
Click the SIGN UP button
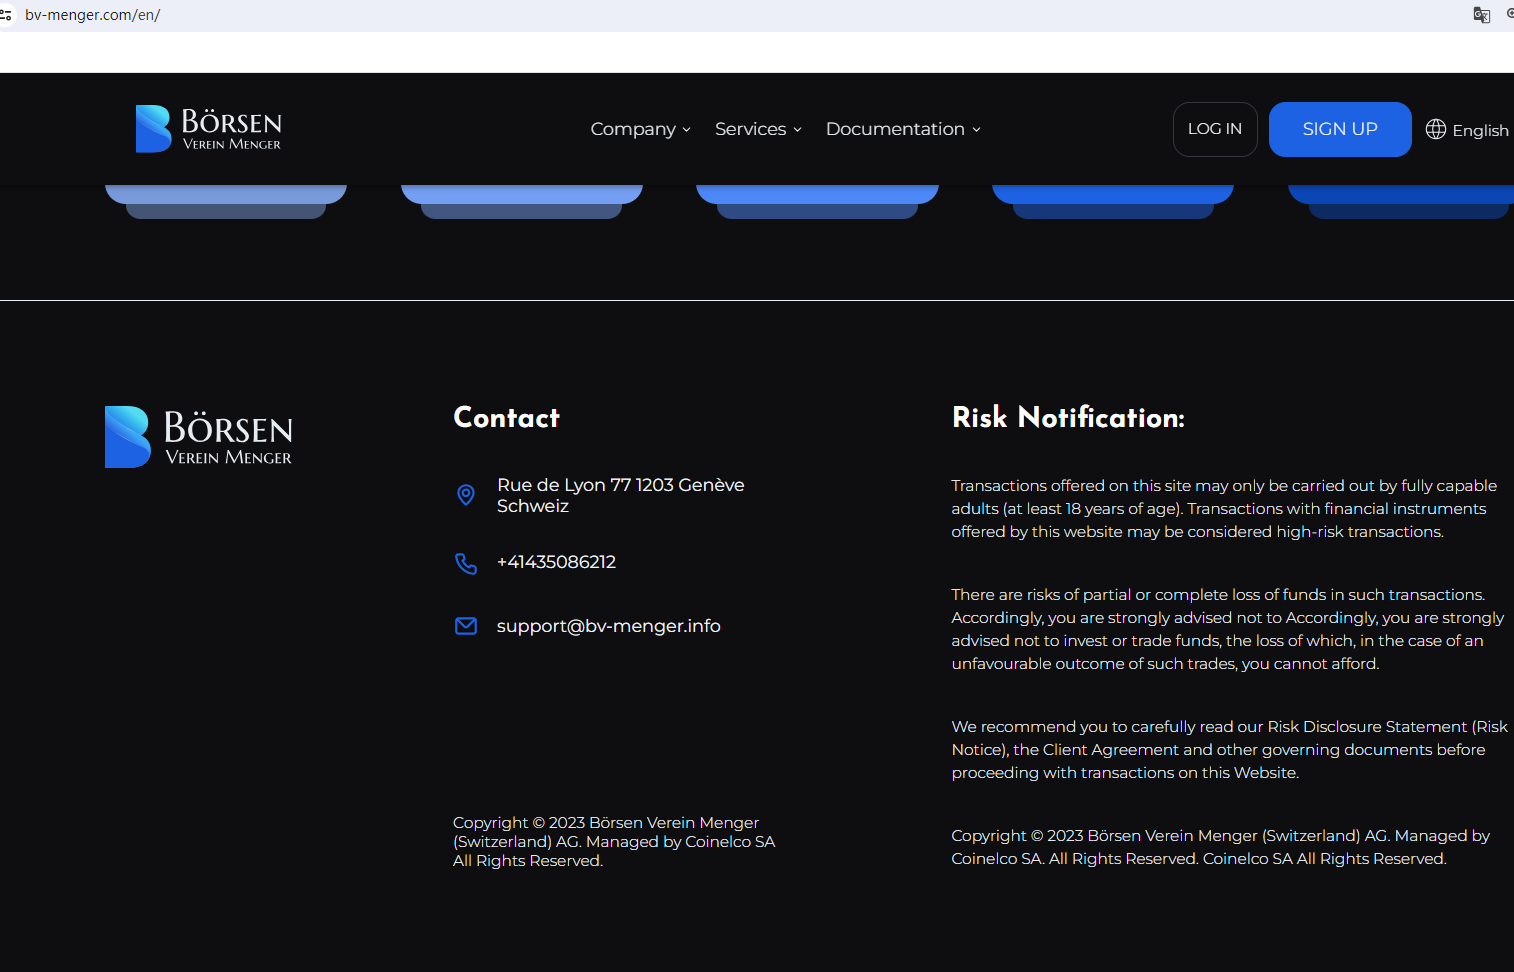point(1340,129)
